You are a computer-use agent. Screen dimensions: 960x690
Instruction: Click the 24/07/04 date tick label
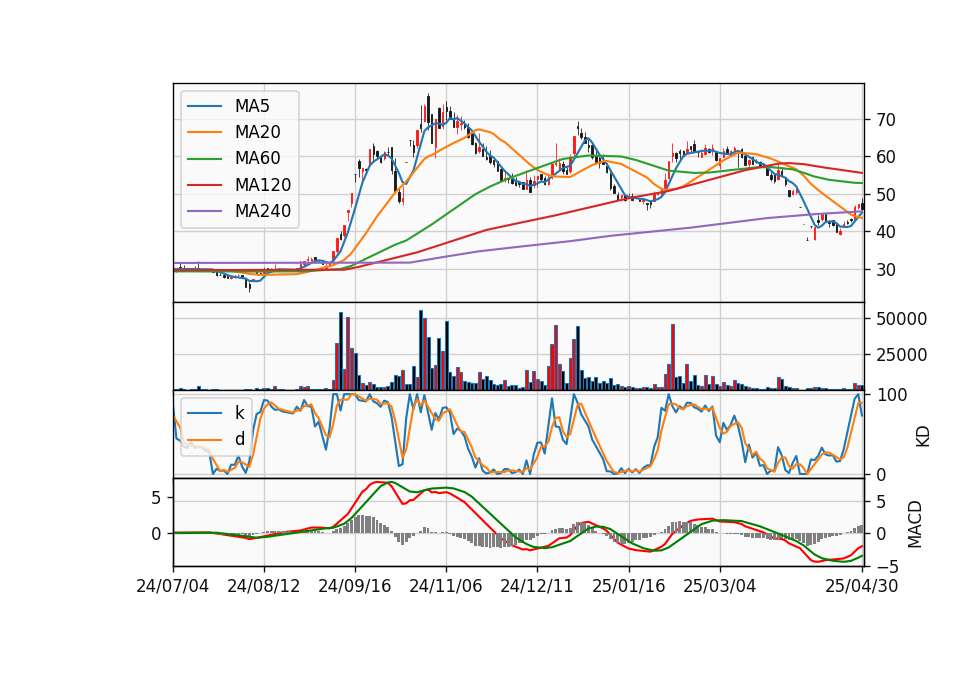173,587
